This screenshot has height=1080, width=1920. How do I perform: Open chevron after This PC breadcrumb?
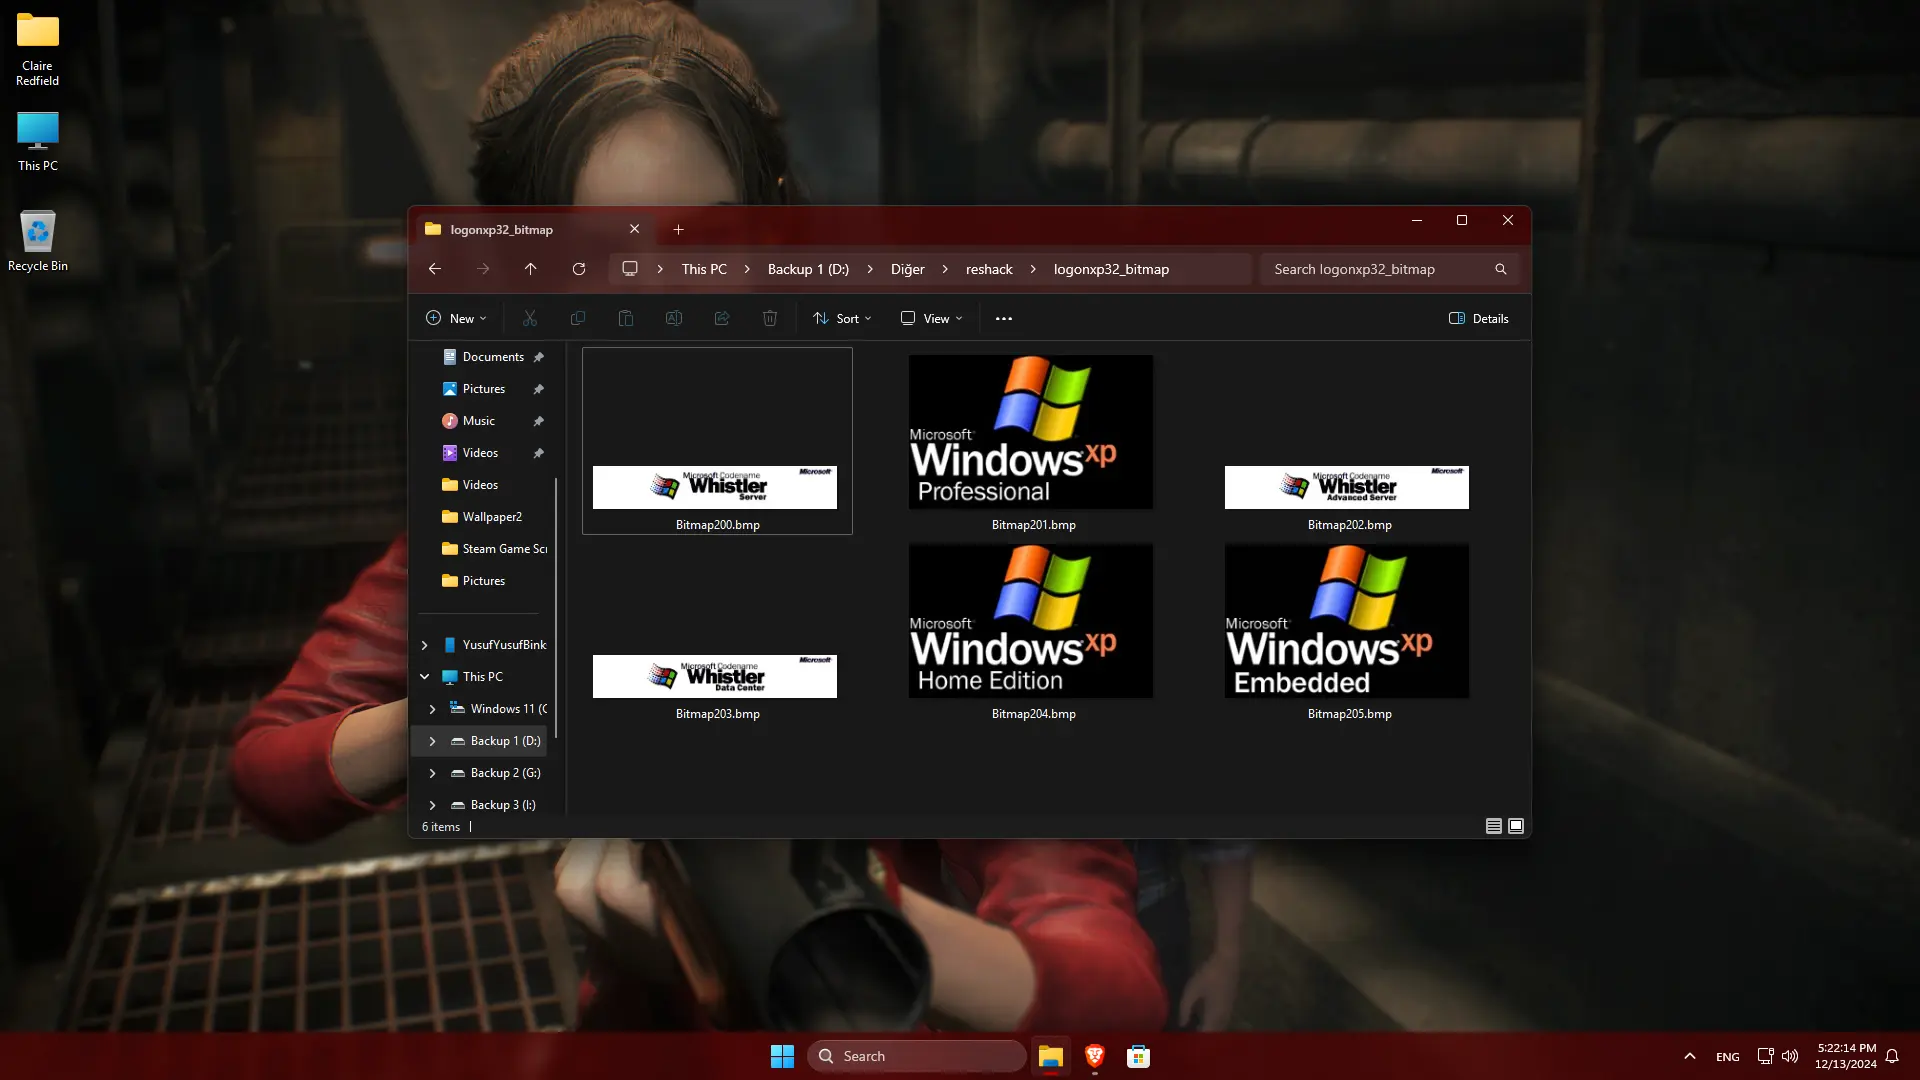(747, 269)
